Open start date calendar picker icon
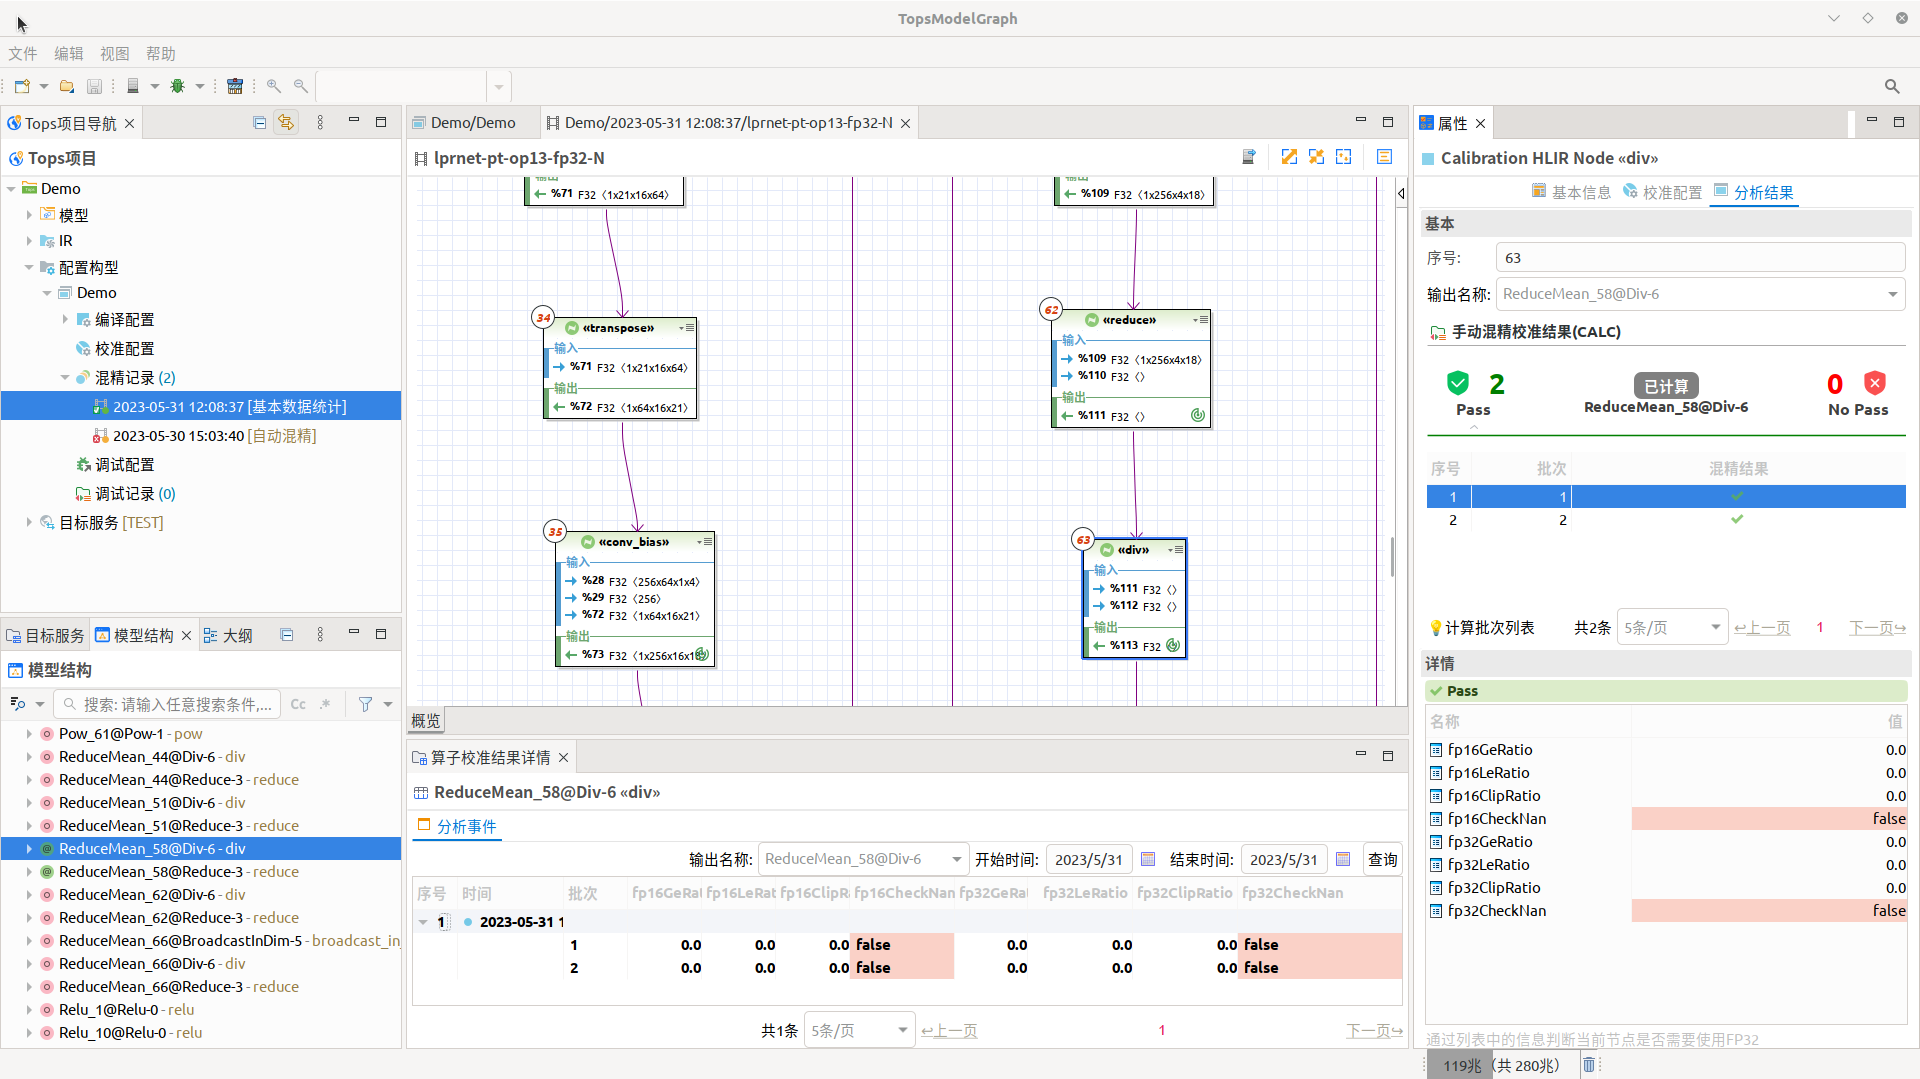The width and height of the screenshot is (1920, 1079). [1148, 859]
